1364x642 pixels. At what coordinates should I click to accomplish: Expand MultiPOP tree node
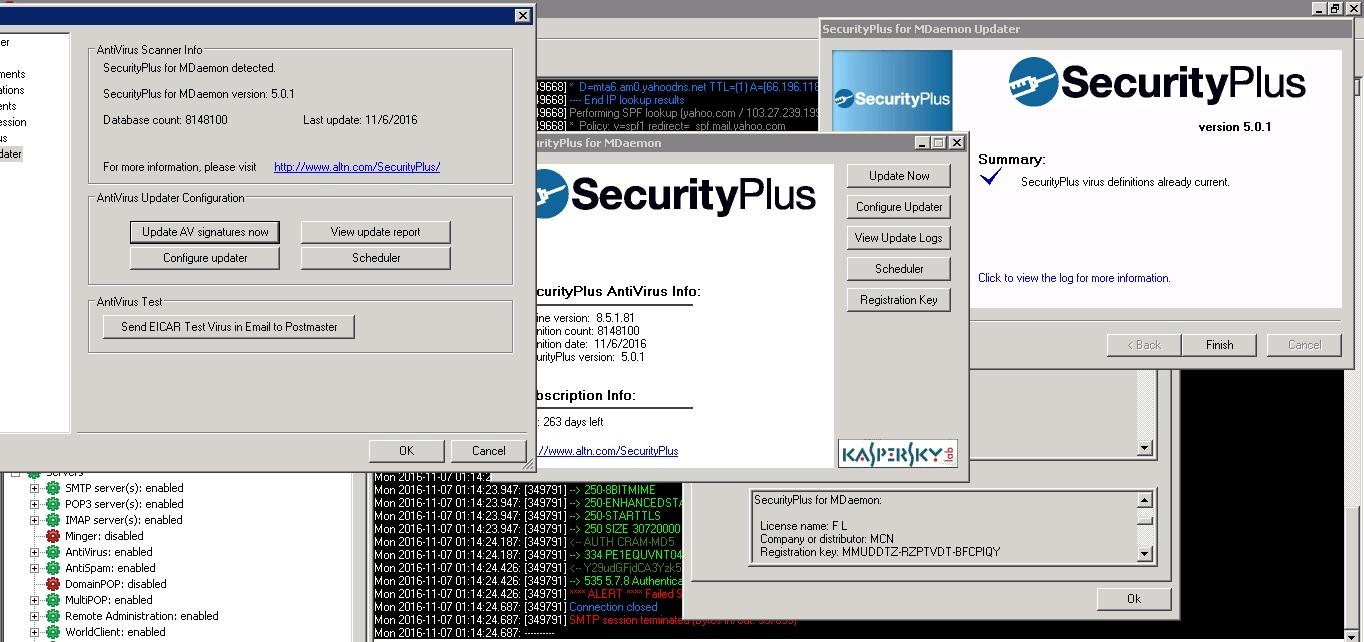(35, 600)
